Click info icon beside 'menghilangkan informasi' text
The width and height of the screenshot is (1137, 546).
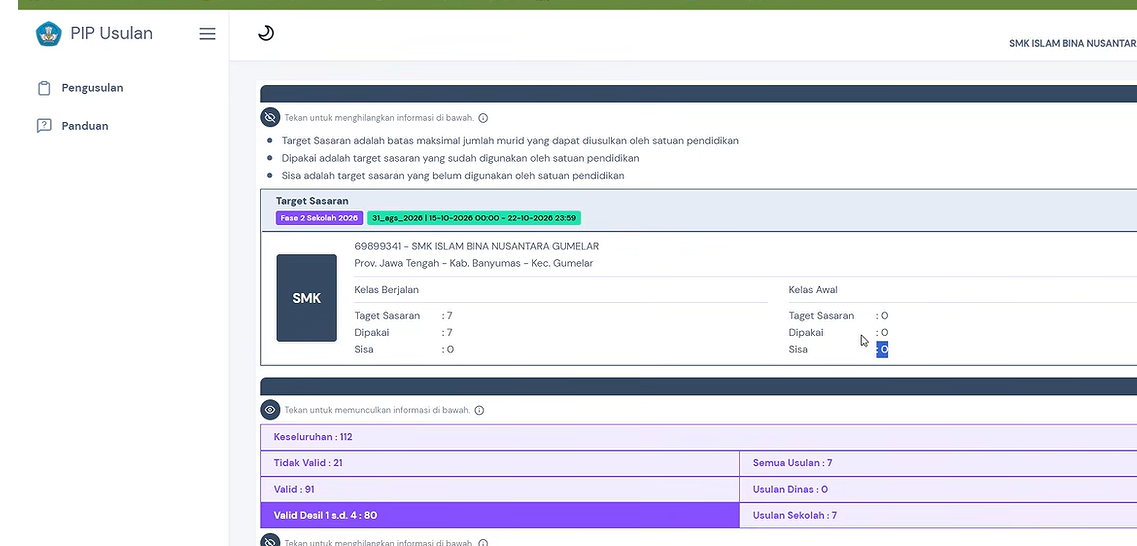pos(483,118)
